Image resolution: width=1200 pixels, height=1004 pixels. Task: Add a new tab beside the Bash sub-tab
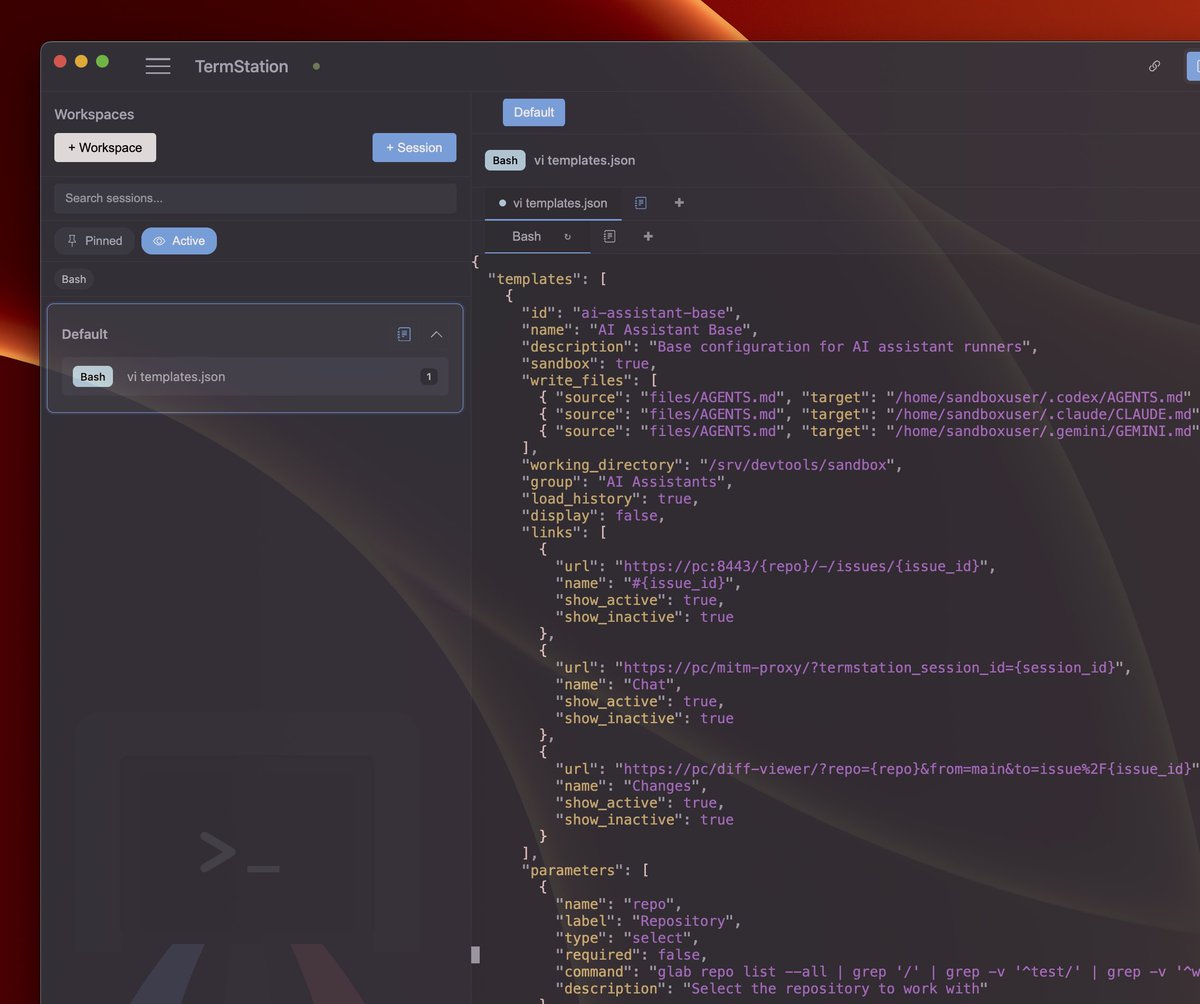(x=648, y=237)
